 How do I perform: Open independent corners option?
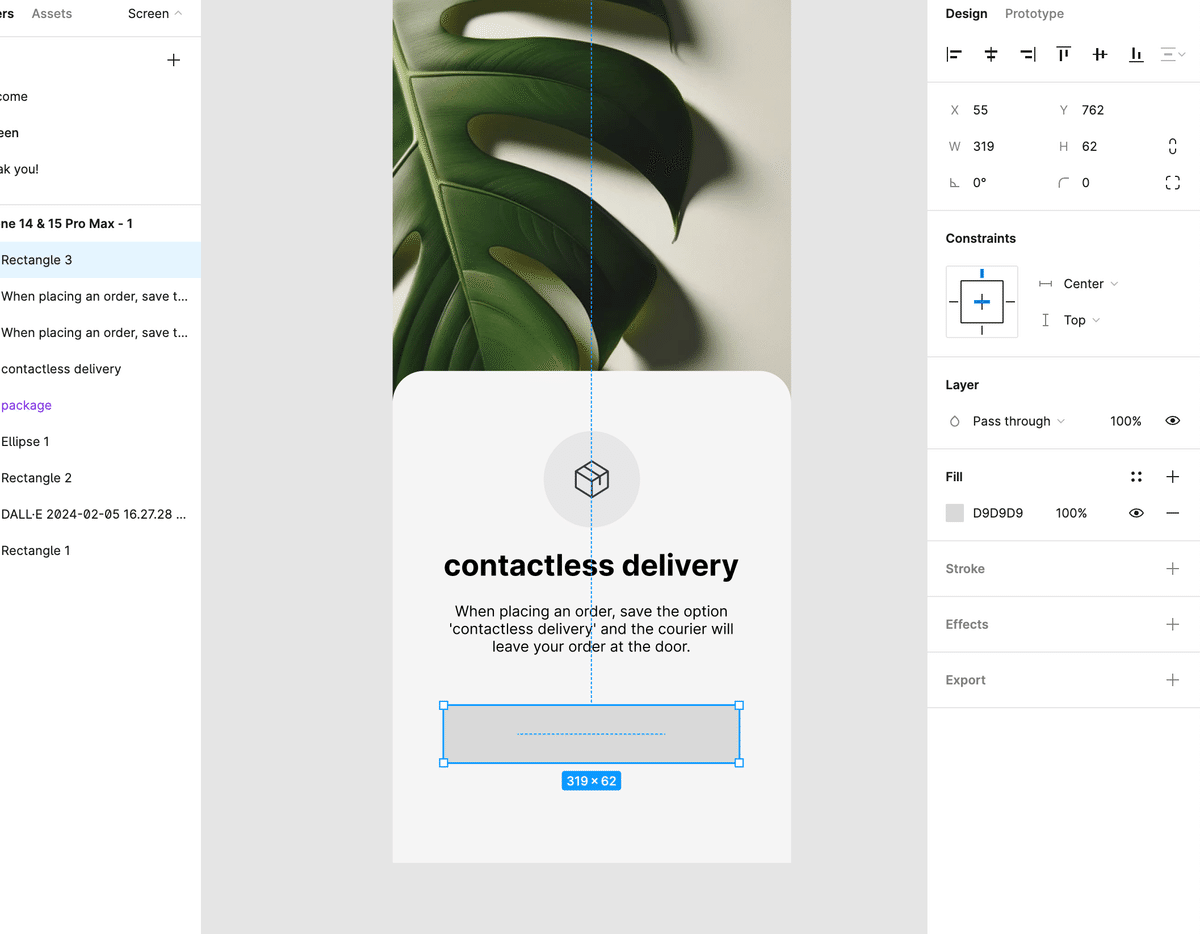coord(1173,183)
